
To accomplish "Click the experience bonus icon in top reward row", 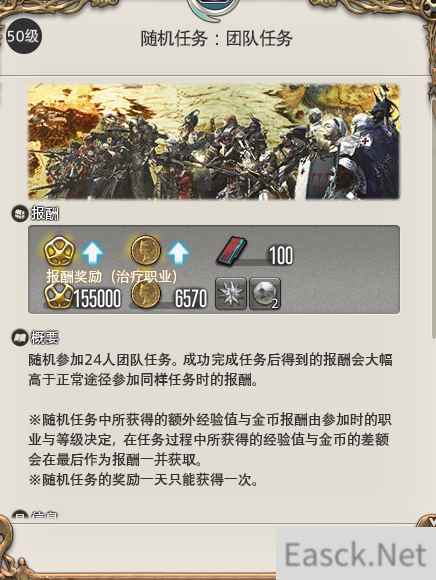I will (59, 251).
